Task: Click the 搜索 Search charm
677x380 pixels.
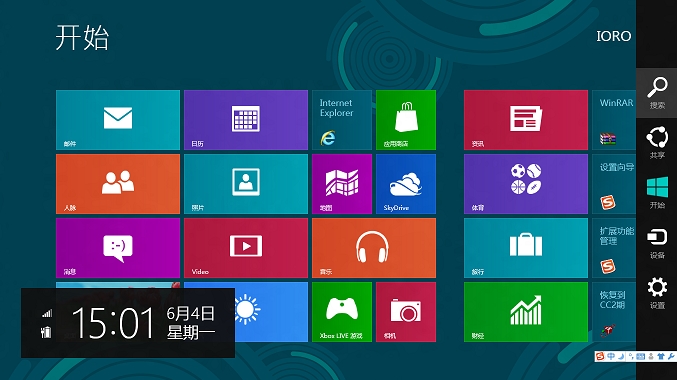Action: click(x=657, y=93)
